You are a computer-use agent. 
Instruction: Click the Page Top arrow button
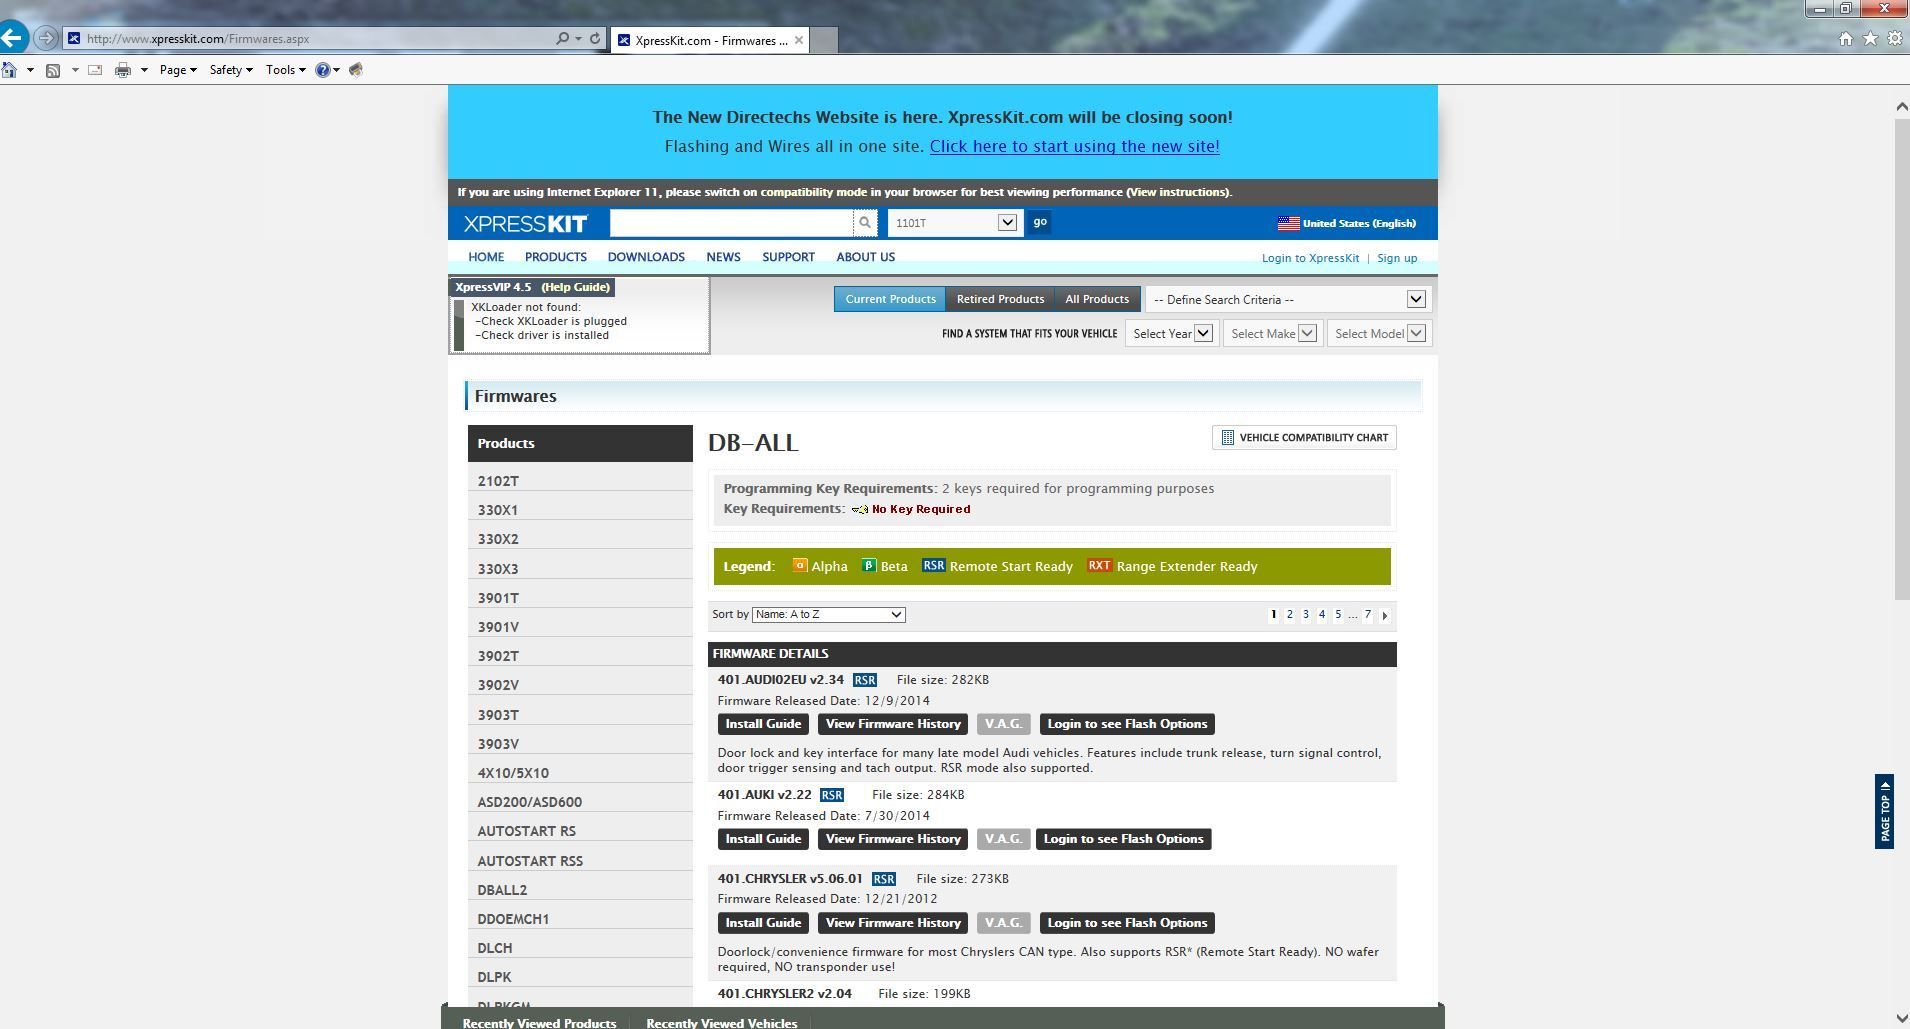[x=1884, y=811]
